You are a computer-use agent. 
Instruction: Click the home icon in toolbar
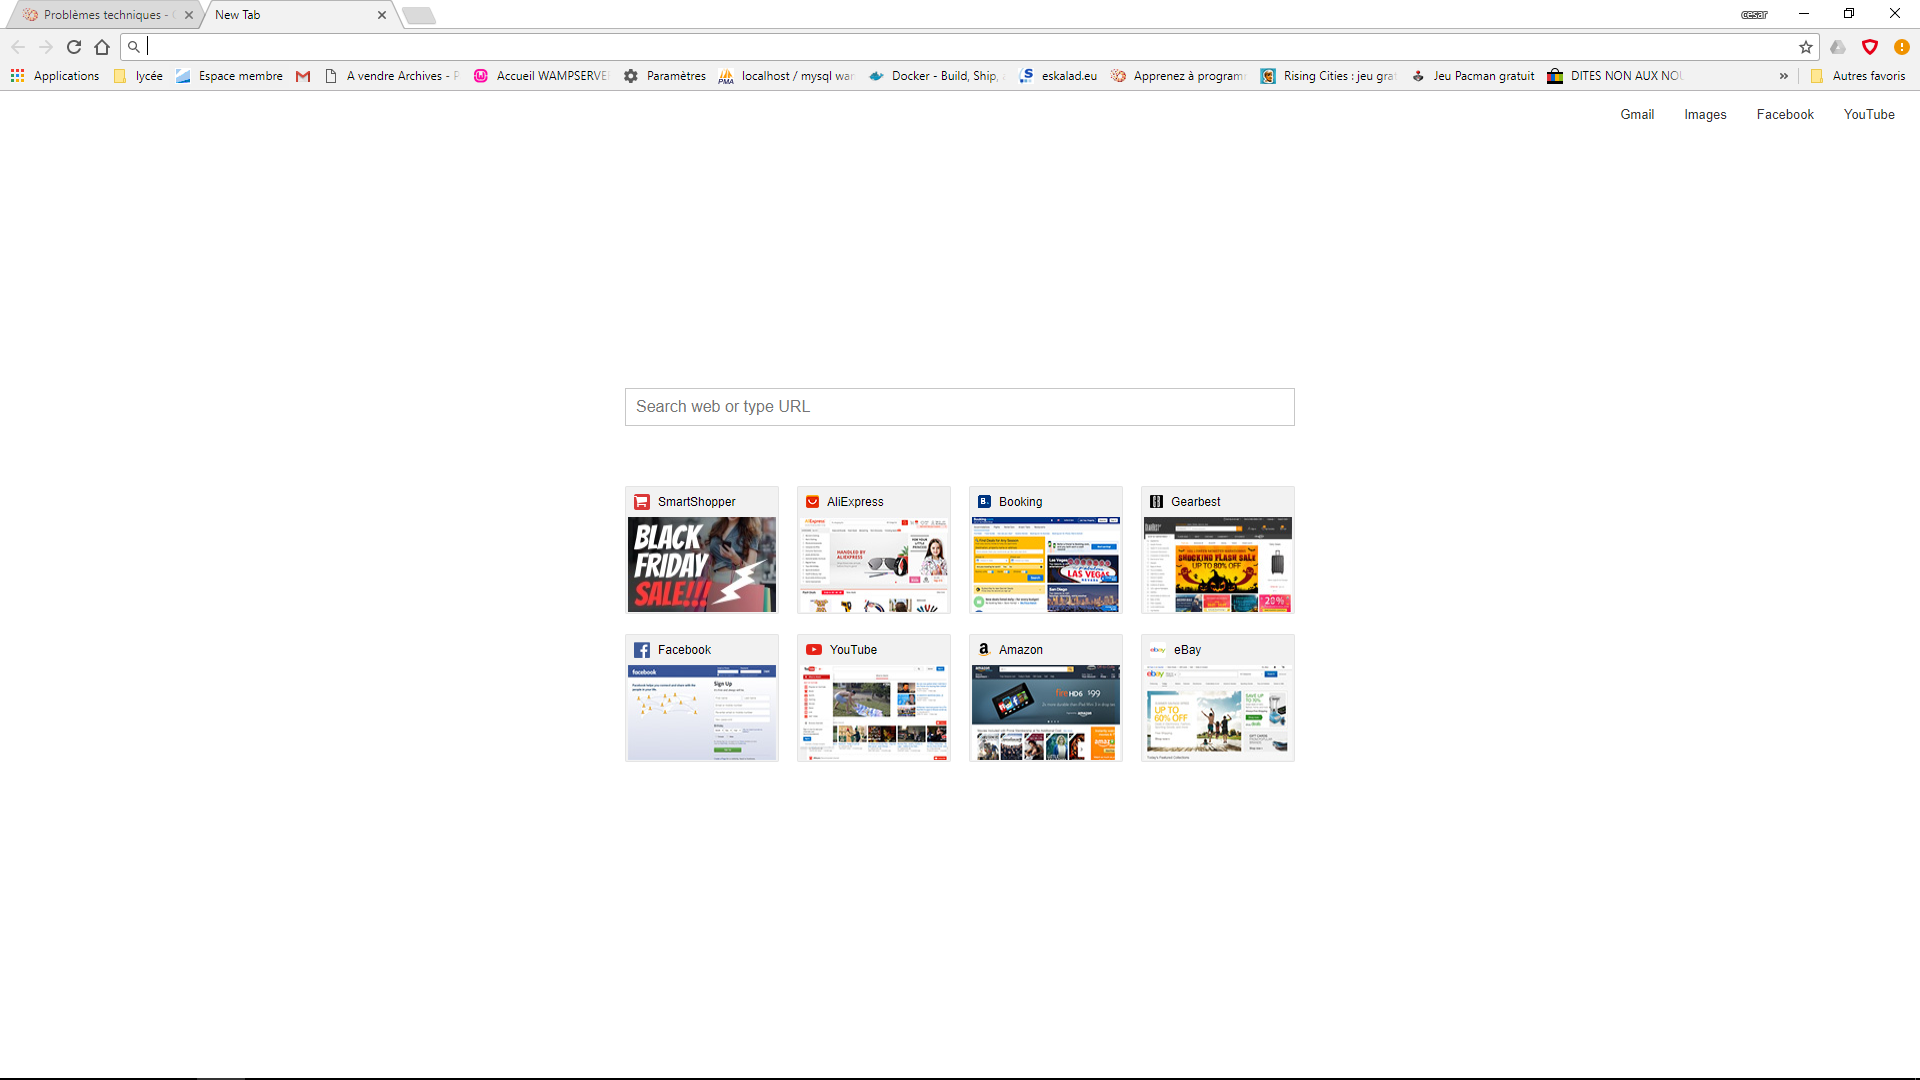[x=102, y=47]
